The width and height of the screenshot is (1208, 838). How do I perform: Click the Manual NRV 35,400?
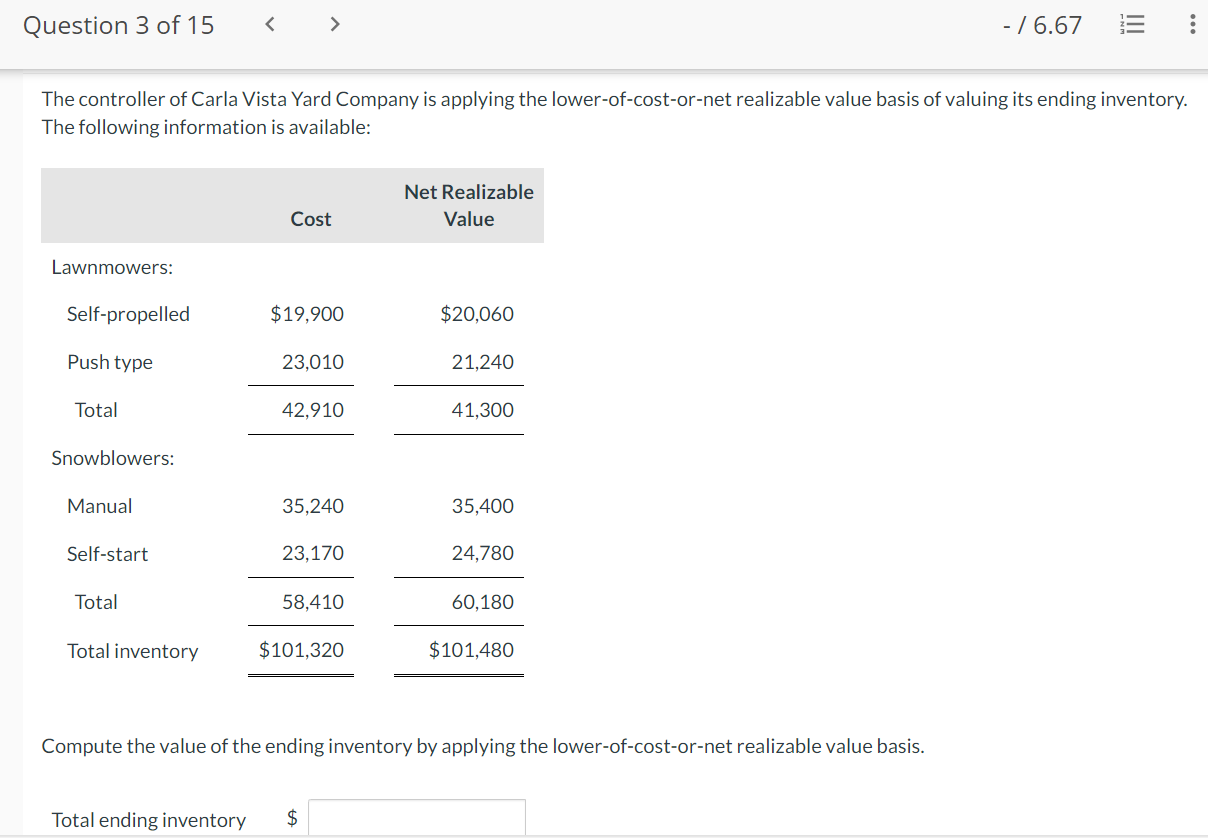point(483,506)
